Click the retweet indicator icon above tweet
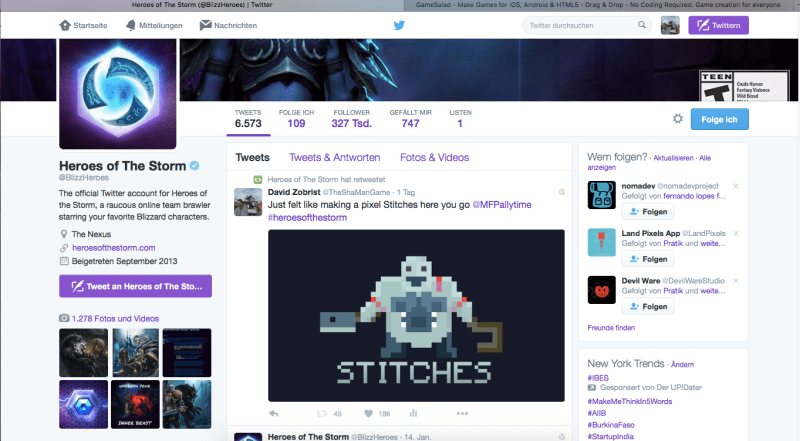 point(258,179)
